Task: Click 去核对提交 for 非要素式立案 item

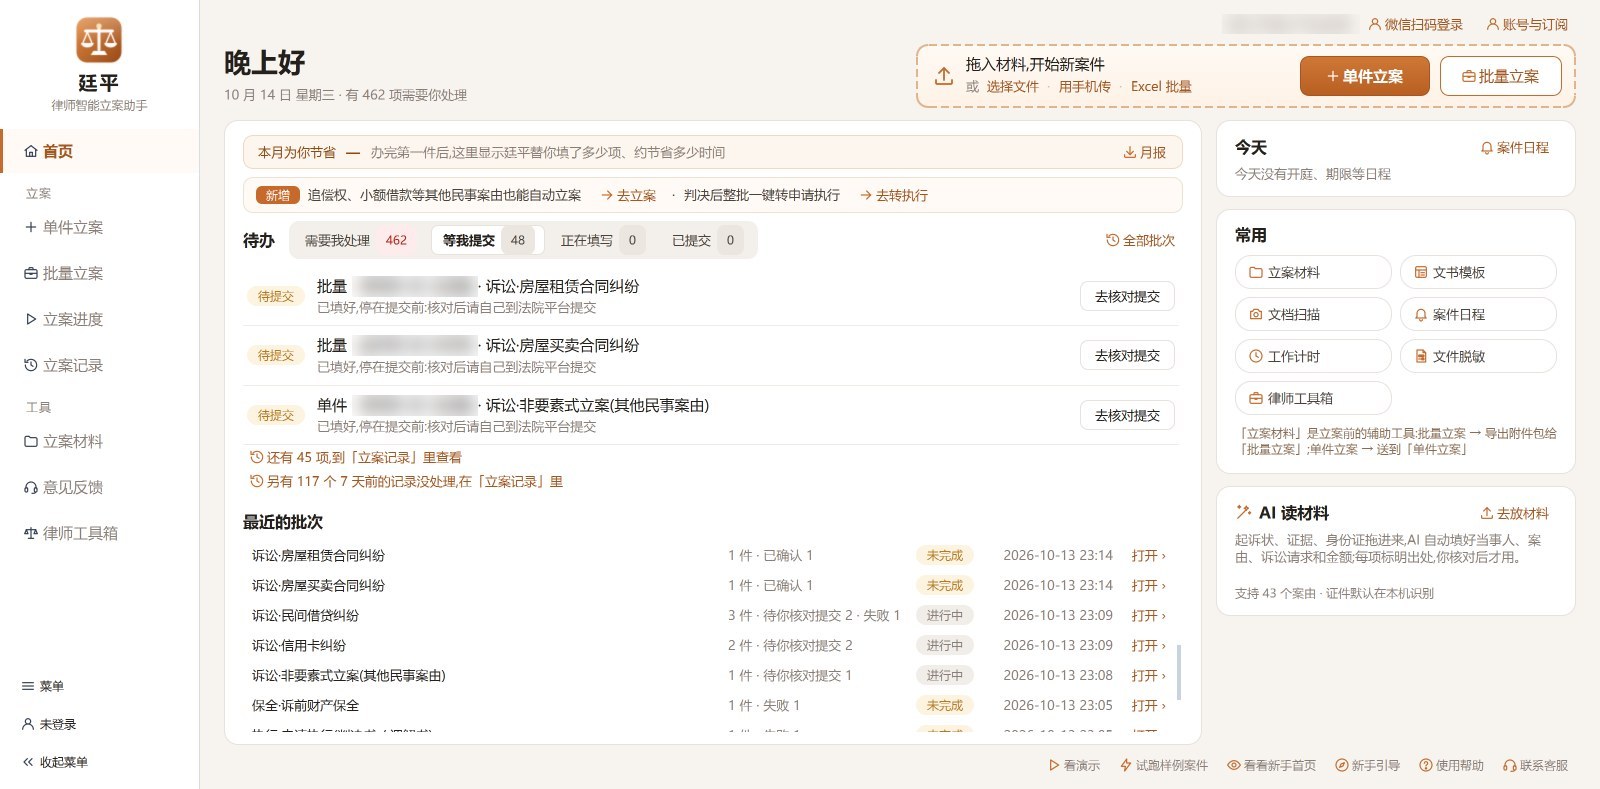Action: [1127, 415]
